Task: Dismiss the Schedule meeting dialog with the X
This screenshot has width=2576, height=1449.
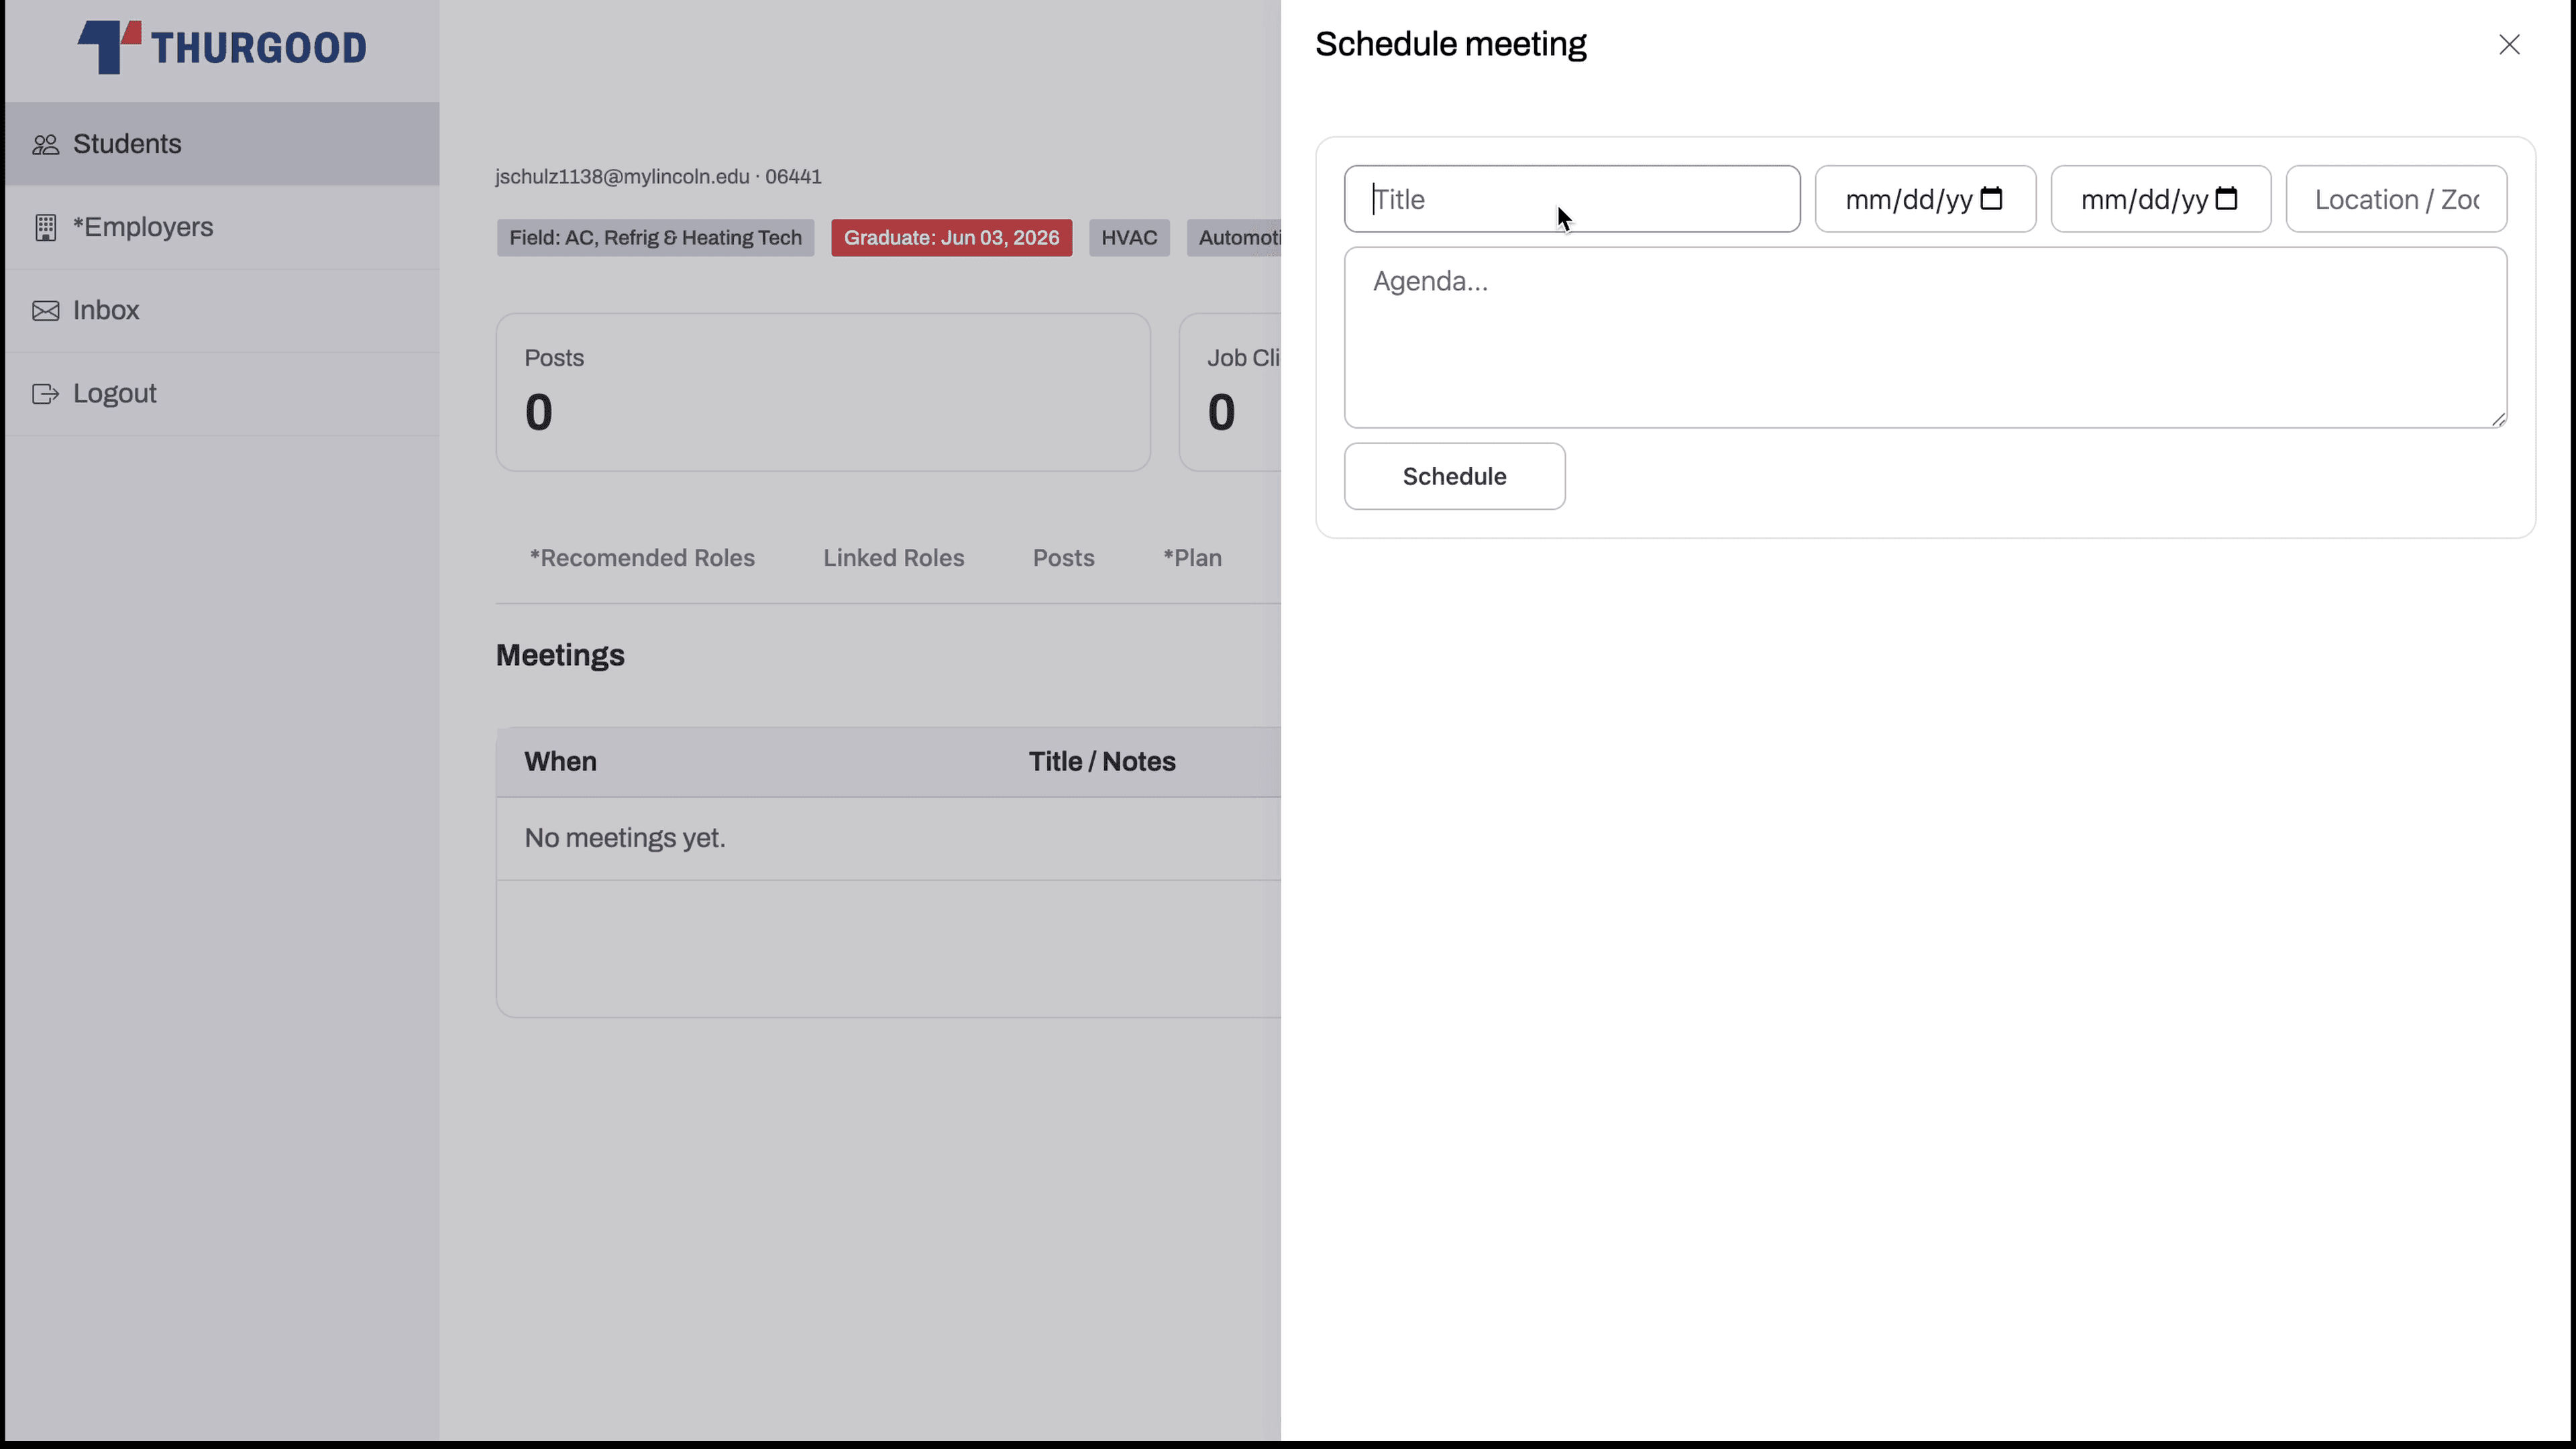Action: click(x=2510, y=44)
